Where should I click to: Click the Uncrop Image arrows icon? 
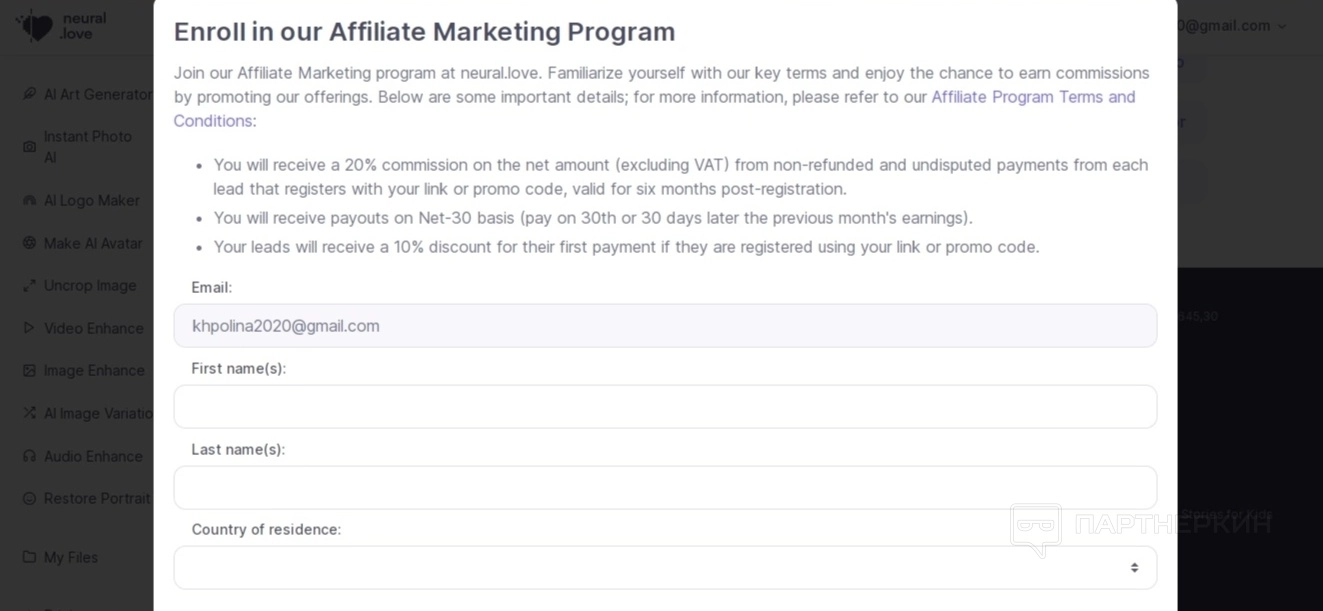[x=29, y=285]
